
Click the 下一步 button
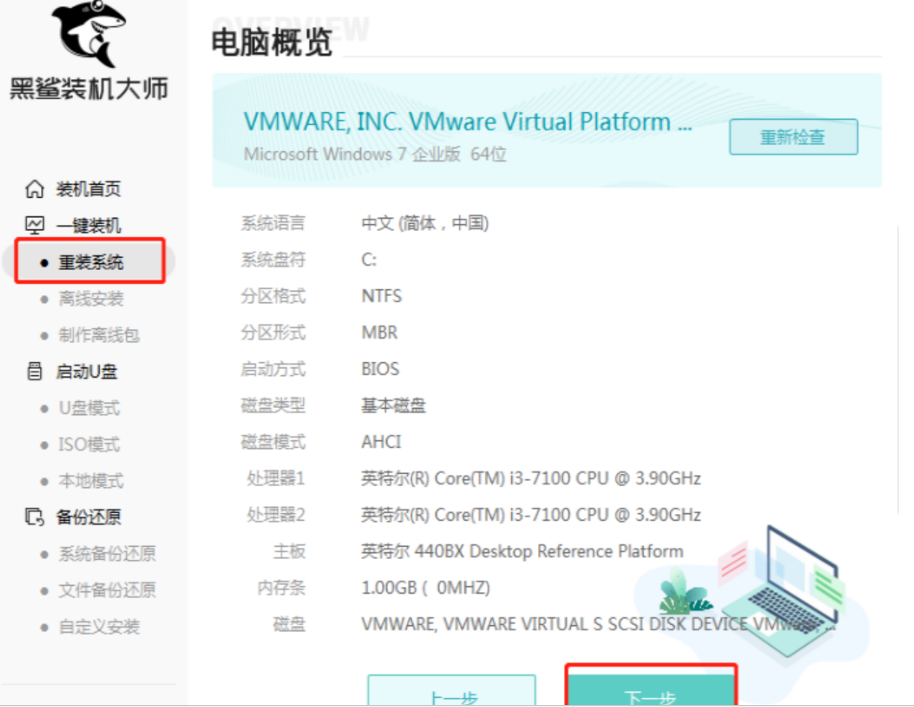[651, 688]
